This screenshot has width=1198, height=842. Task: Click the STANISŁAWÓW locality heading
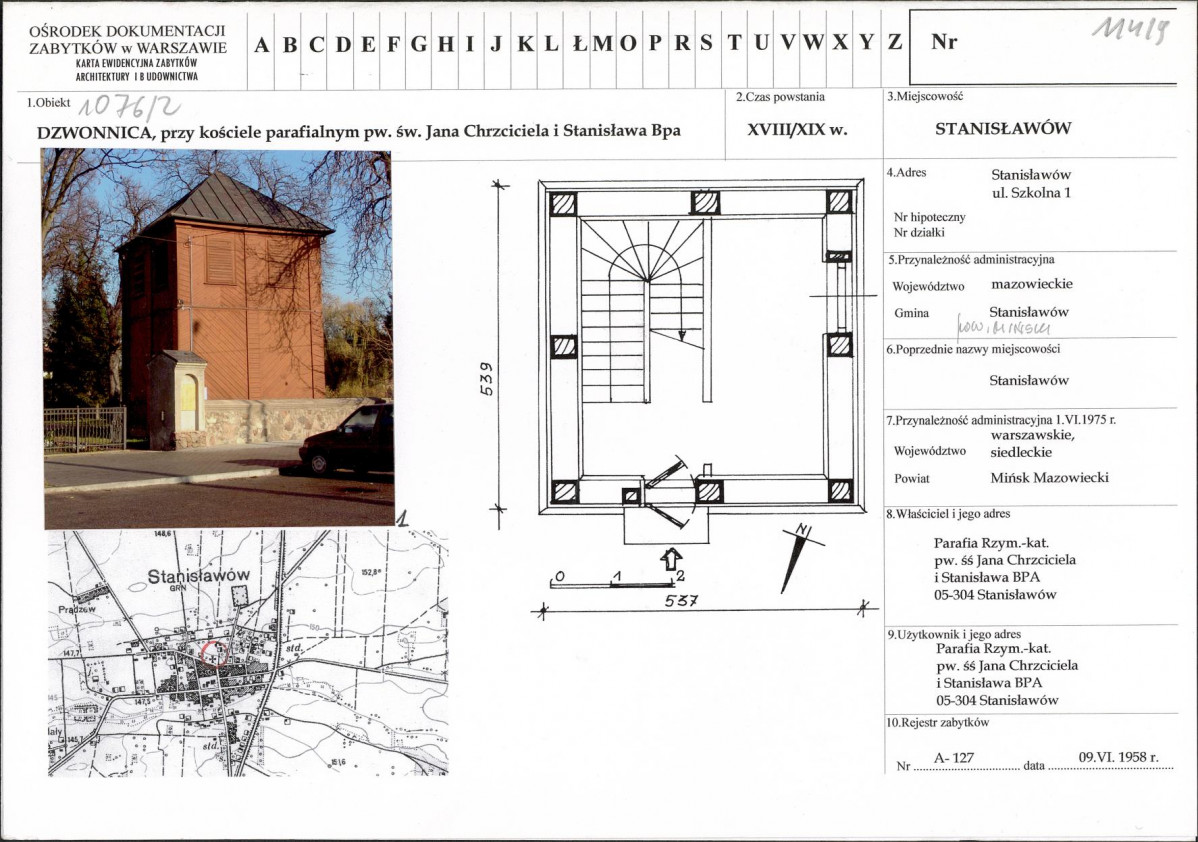(1003, 128)
